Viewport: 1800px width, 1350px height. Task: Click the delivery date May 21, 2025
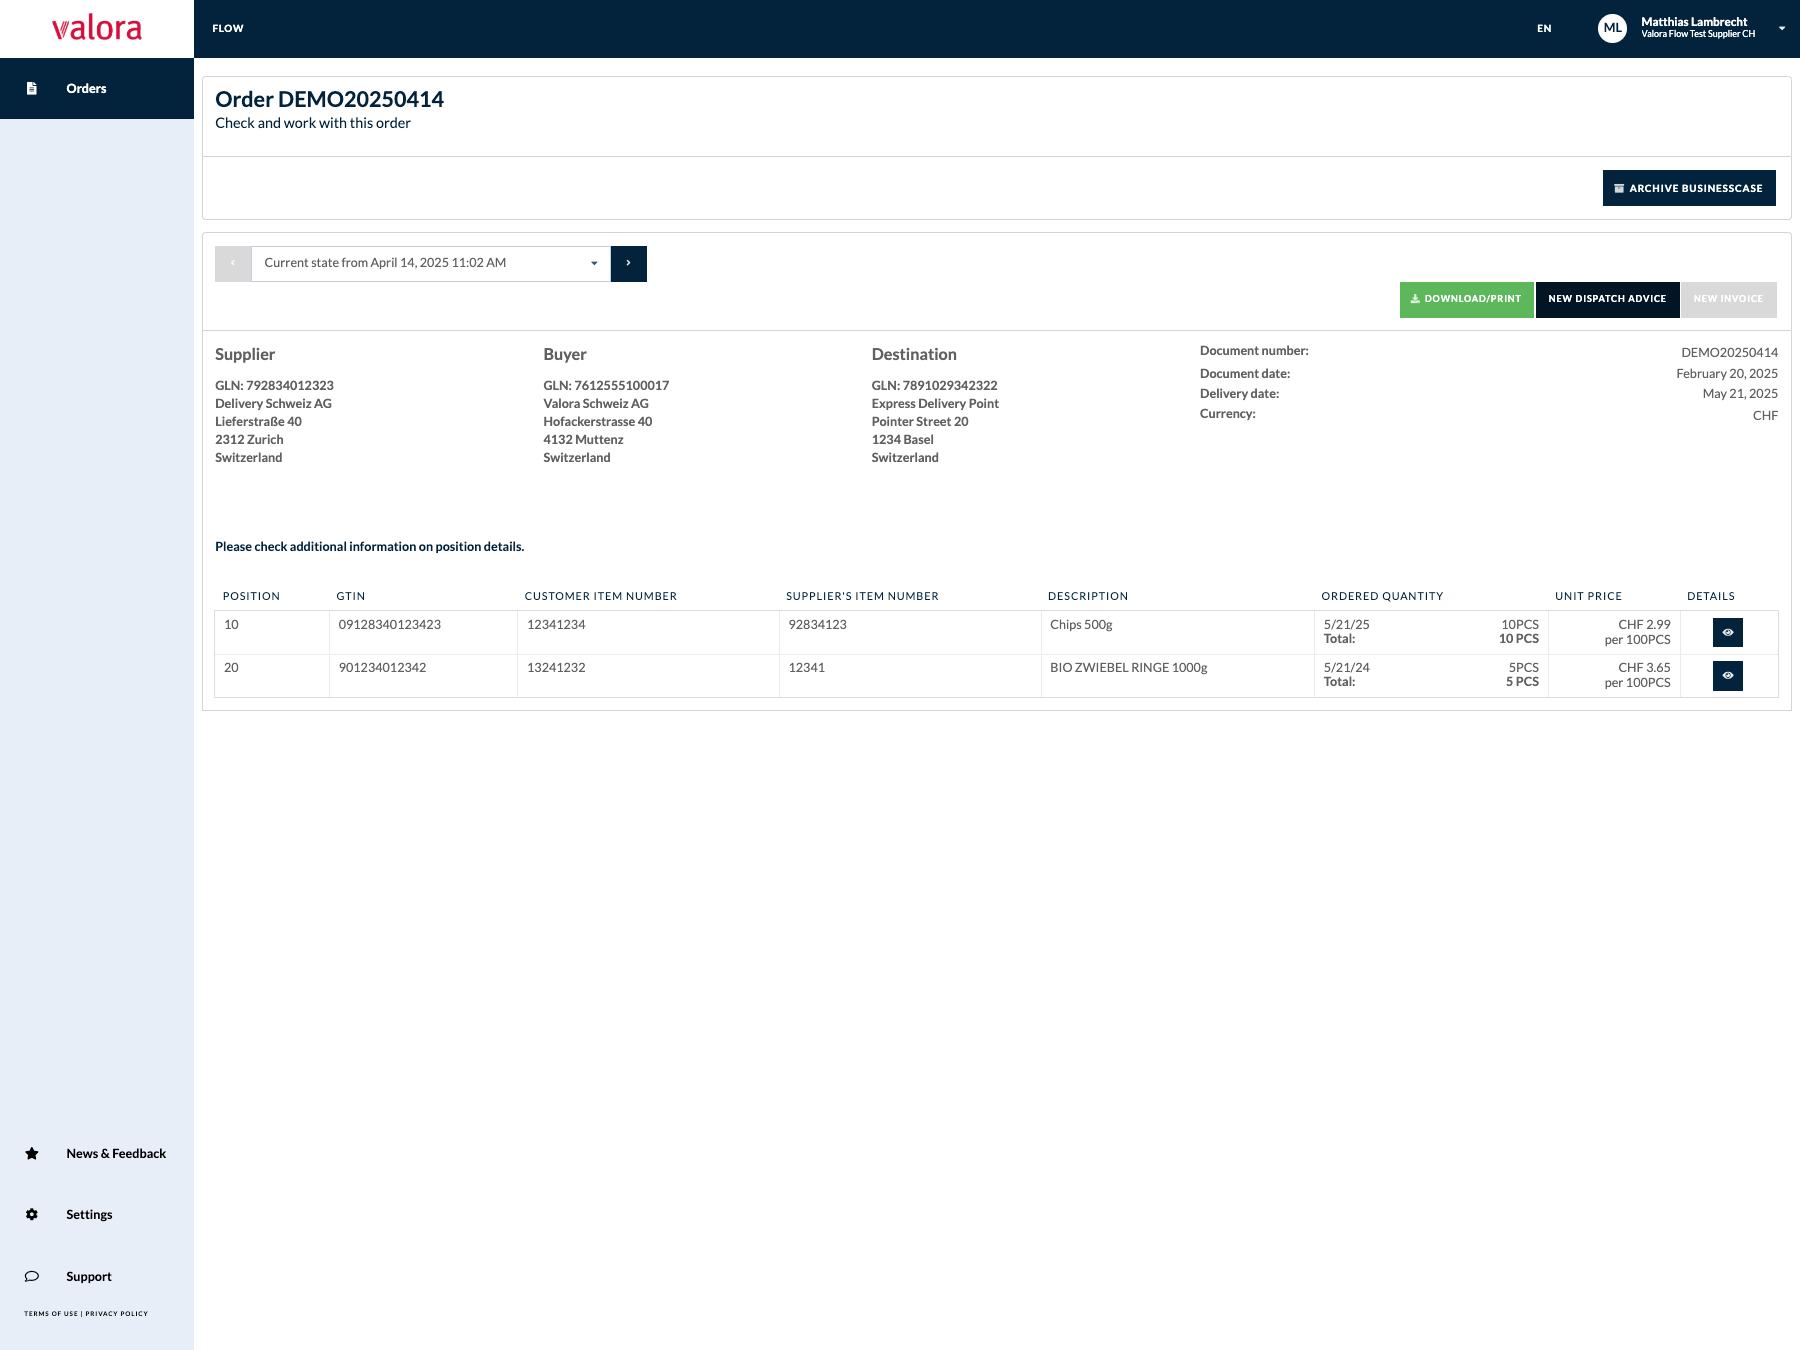coord(1740,394)
